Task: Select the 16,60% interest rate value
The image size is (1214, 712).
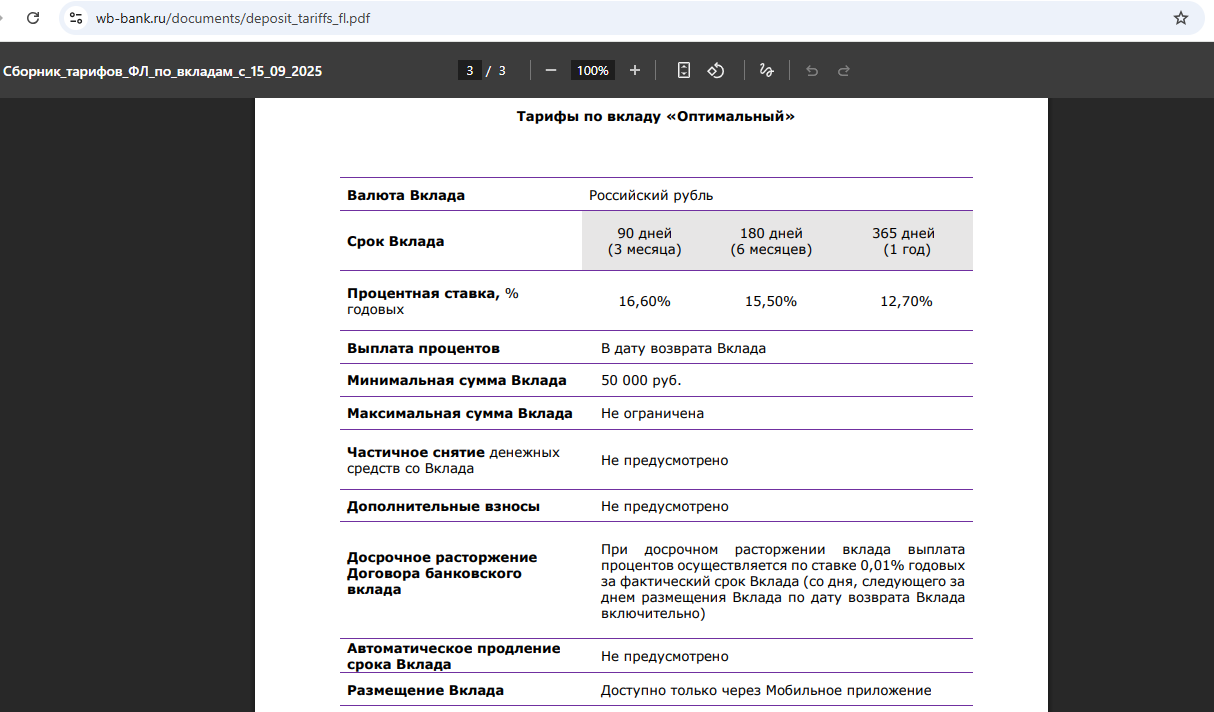Action: 644,301
